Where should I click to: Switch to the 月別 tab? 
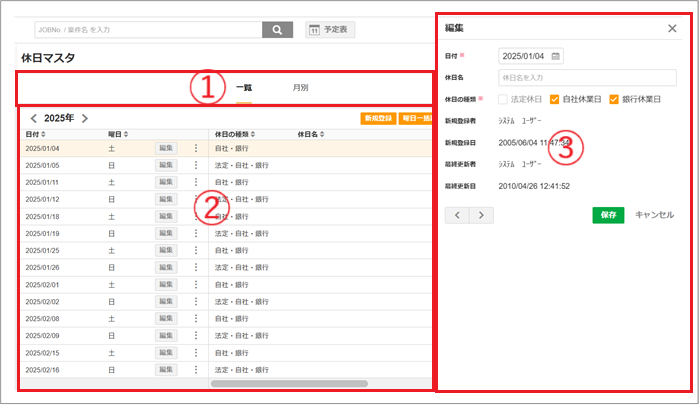(300, 87)
